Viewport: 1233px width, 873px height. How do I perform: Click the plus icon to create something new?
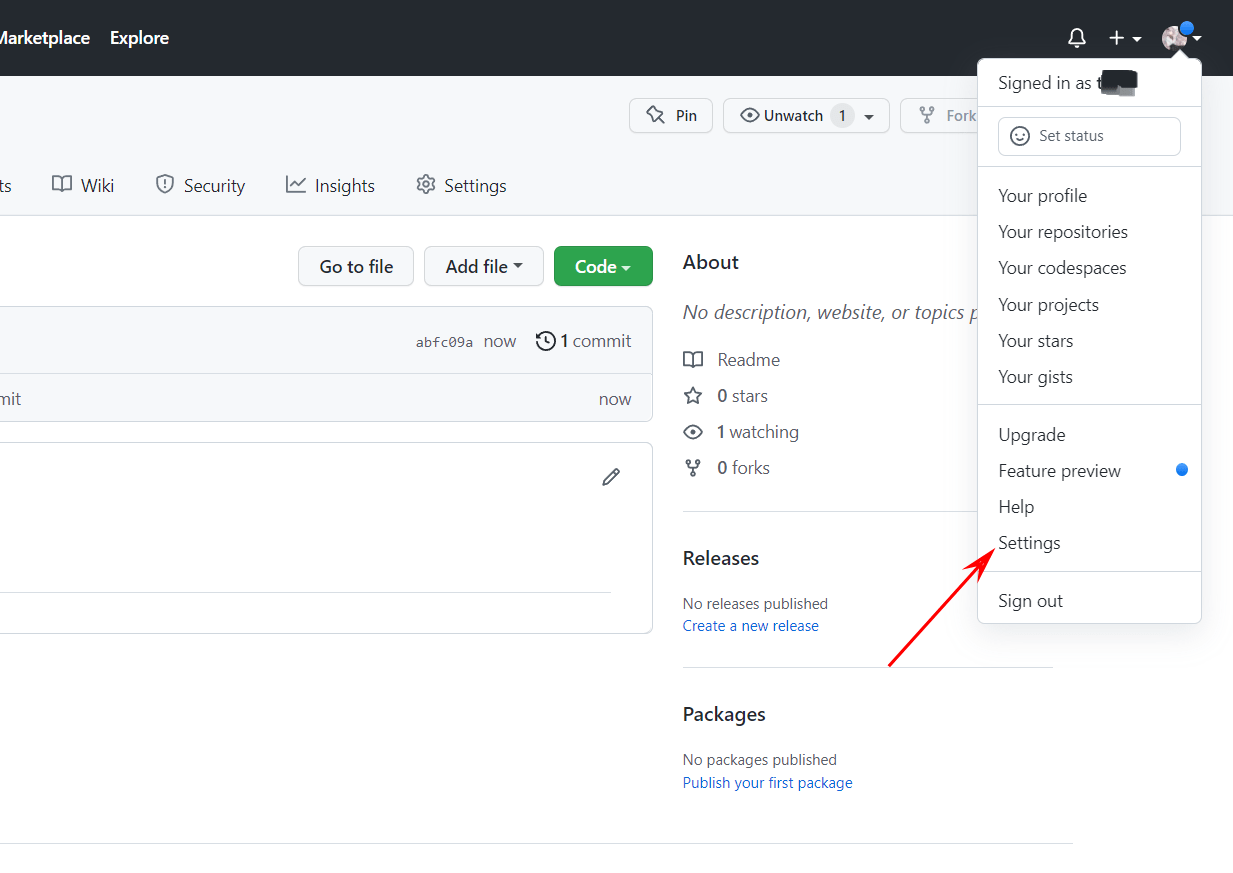(1115, 37)
